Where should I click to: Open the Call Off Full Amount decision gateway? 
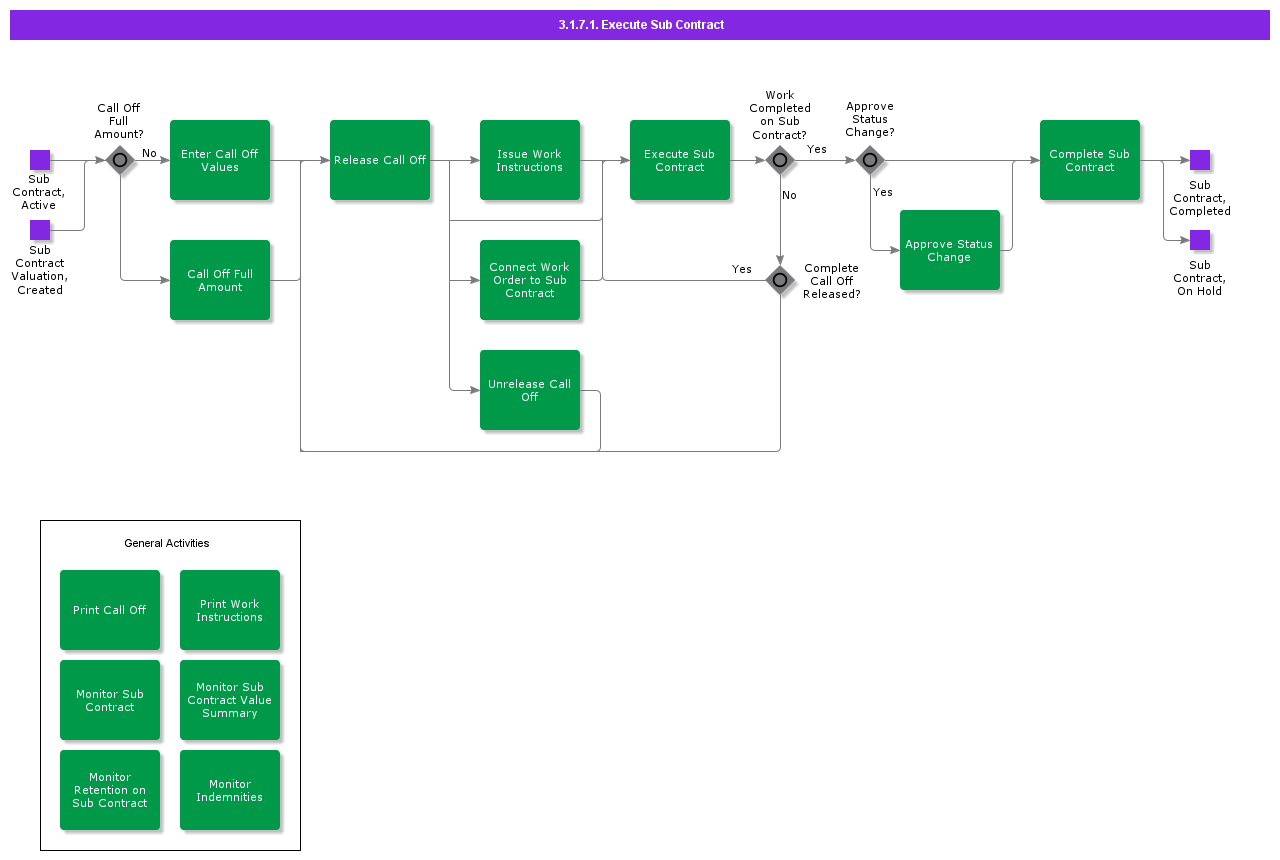(x=120, y=160)
